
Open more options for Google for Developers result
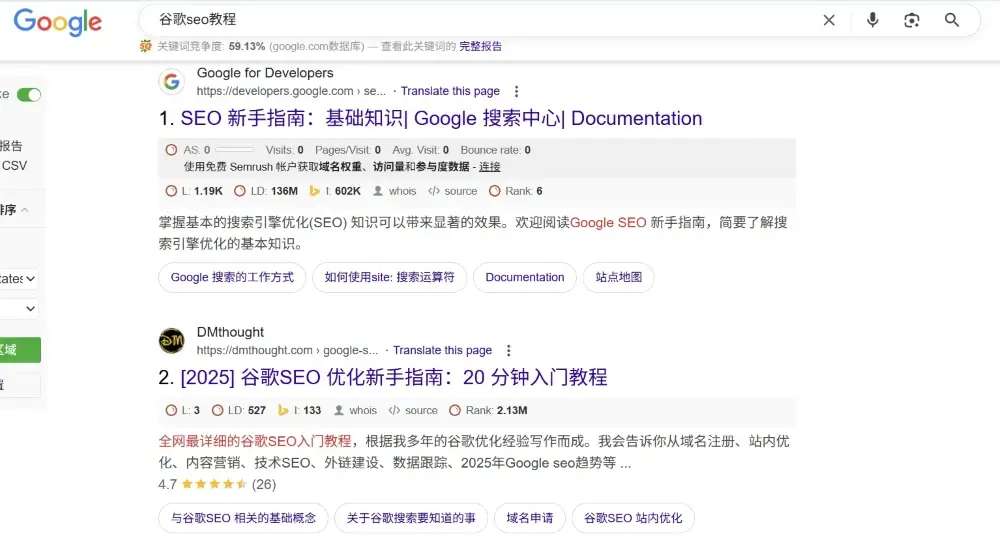[517, 91]
